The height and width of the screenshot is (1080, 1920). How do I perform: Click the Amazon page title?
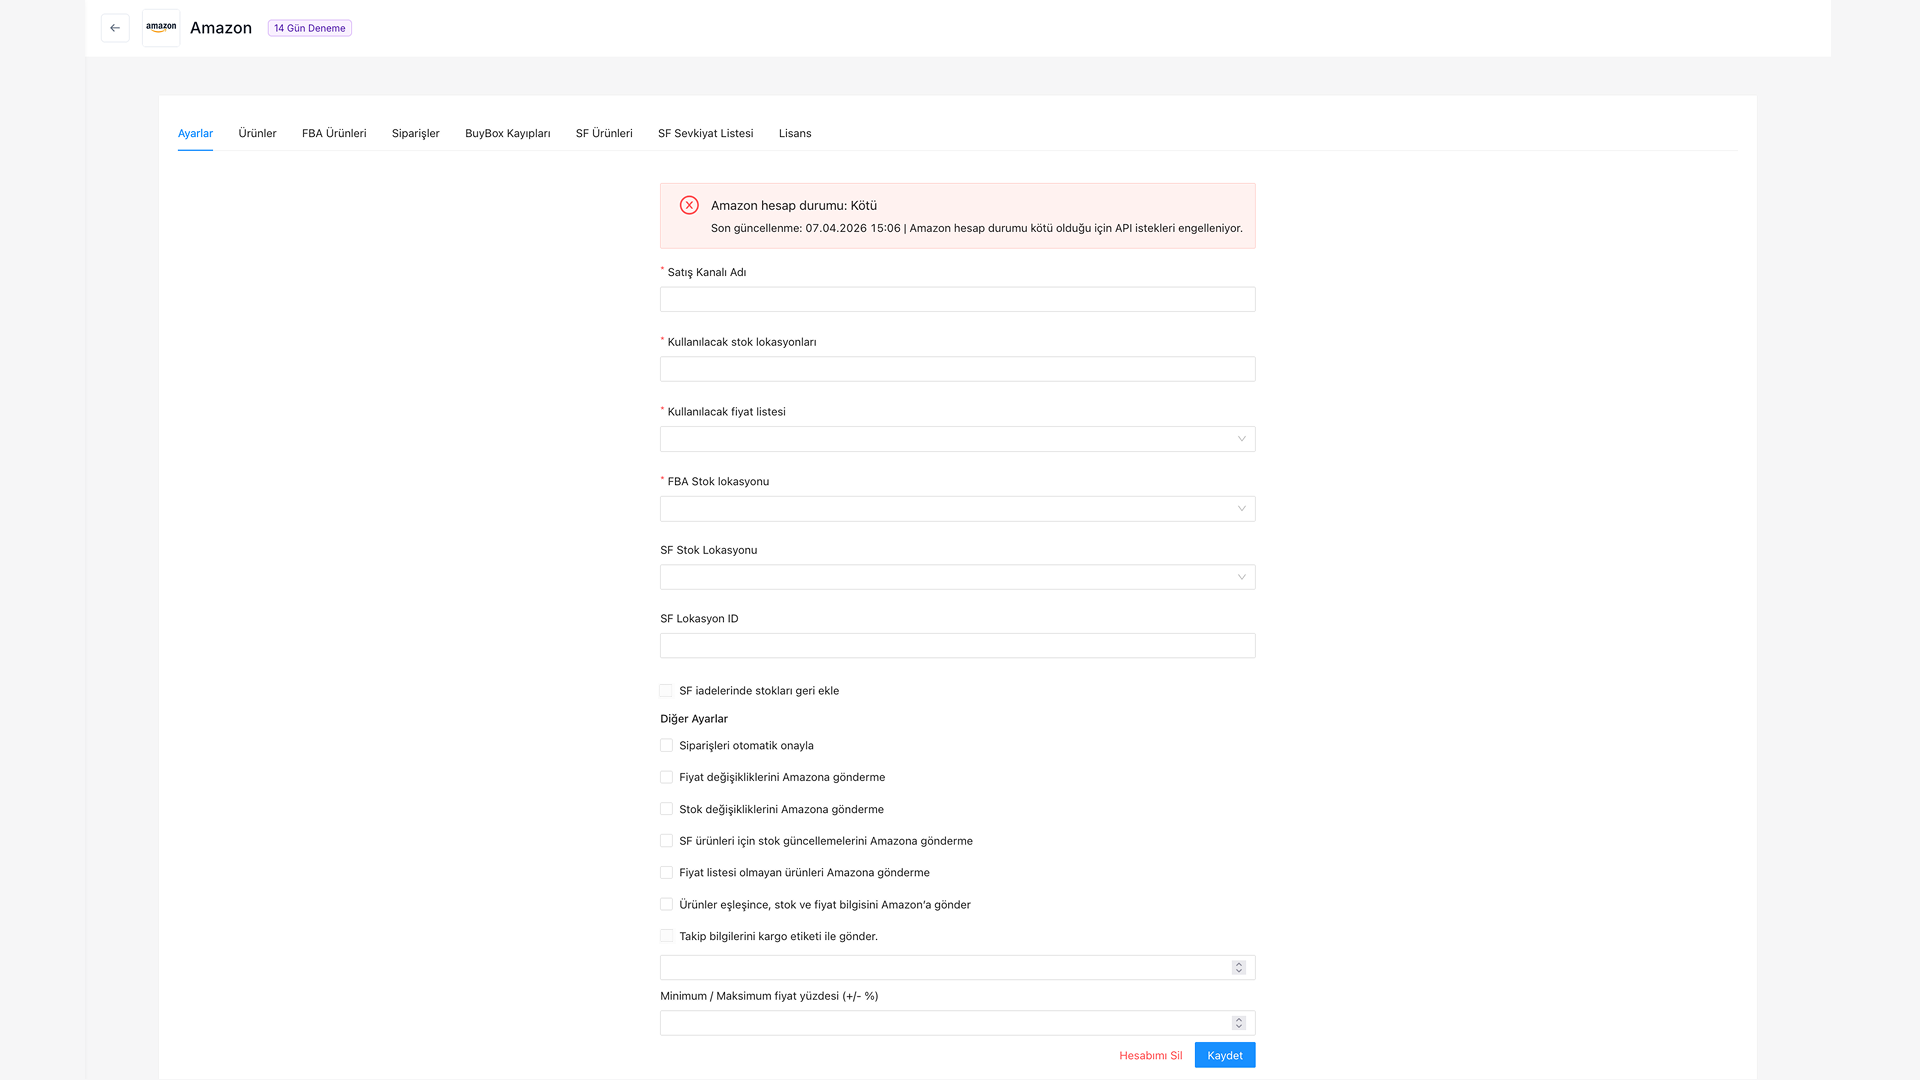click(221, 28)
